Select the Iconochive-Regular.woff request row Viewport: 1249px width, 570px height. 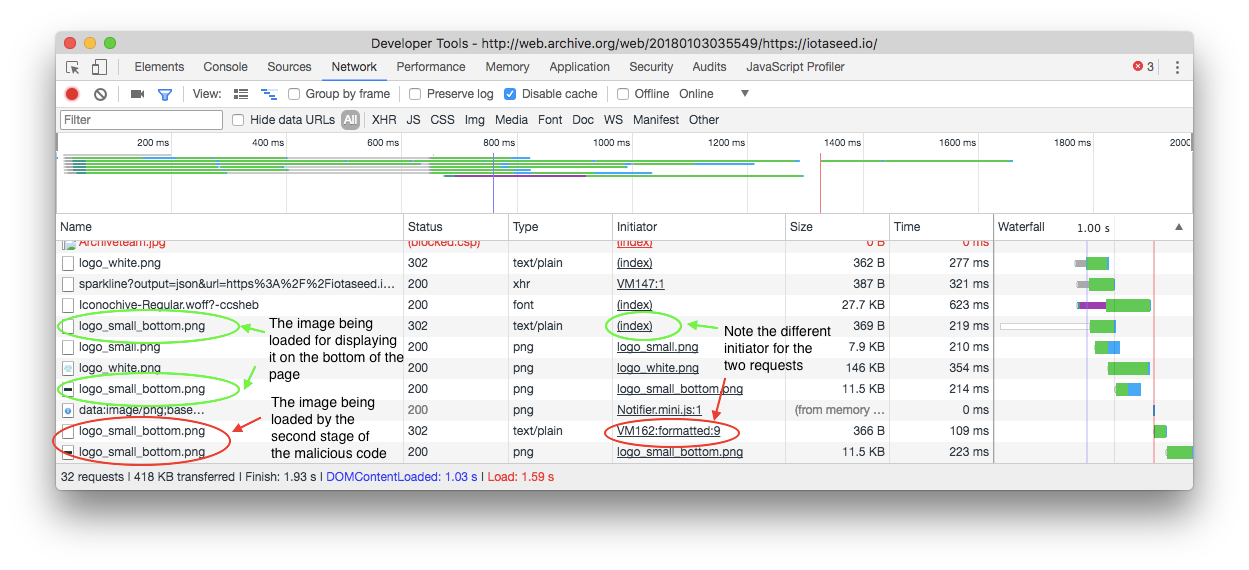pos(624,305)
